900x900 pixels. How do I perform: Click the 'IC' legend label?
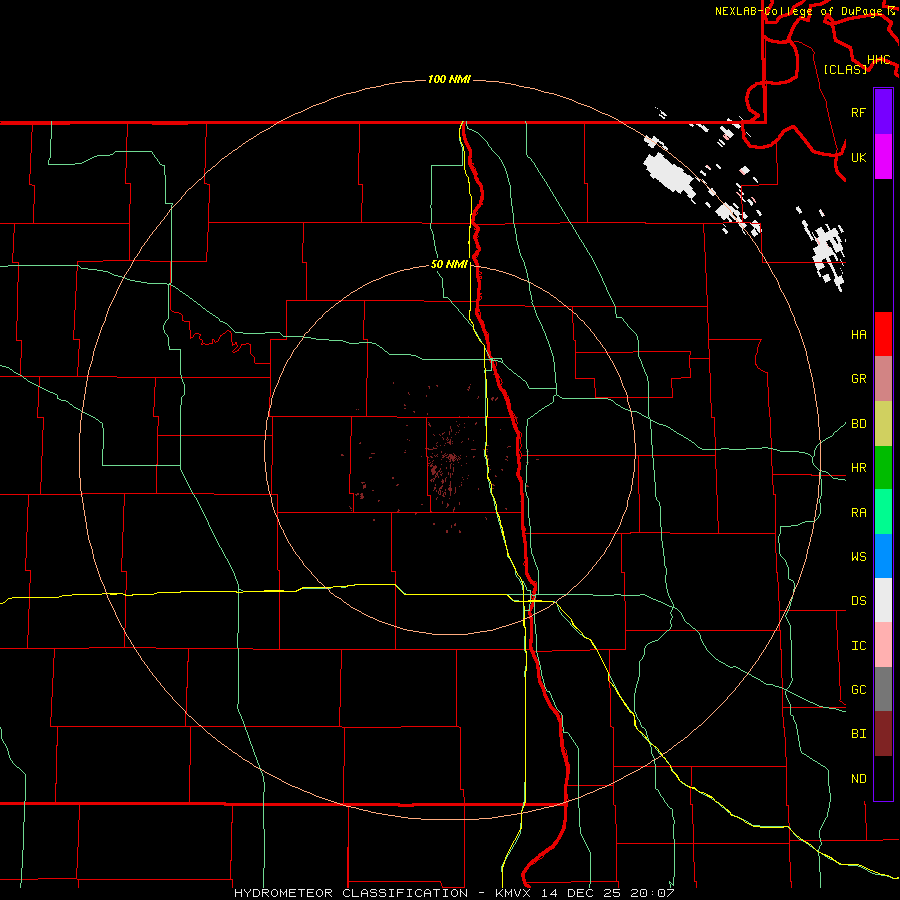point(858,646)
